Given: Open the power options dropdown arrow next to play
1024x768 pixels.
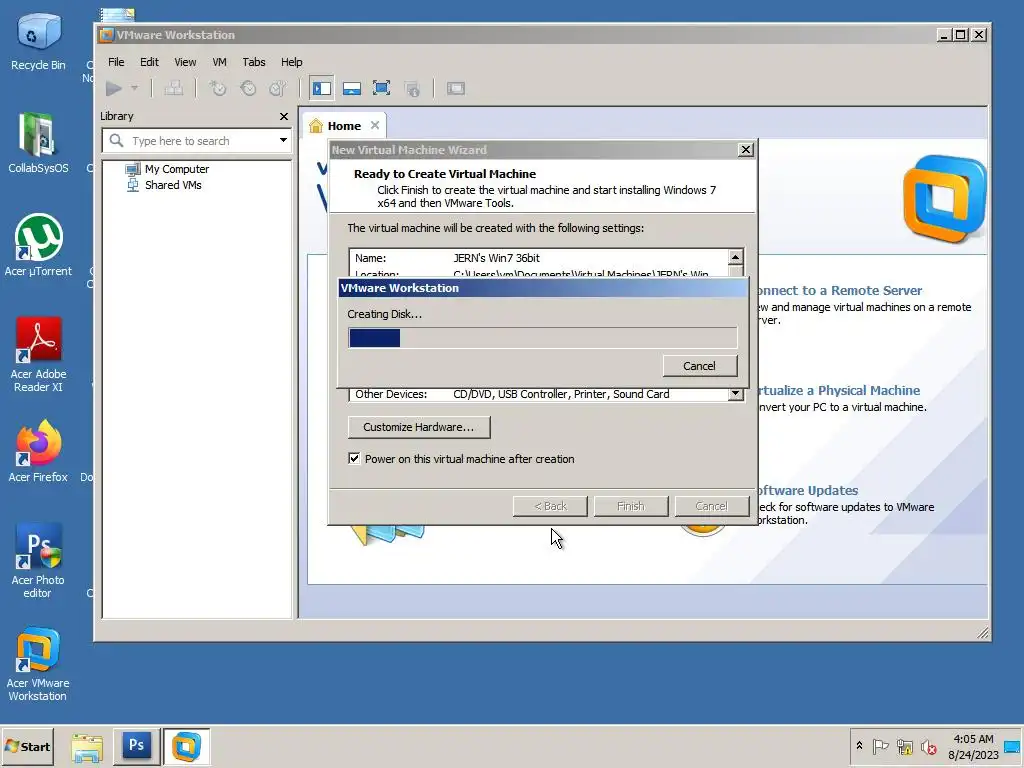Looking at the screenshot, I should (x=135, y=88).
